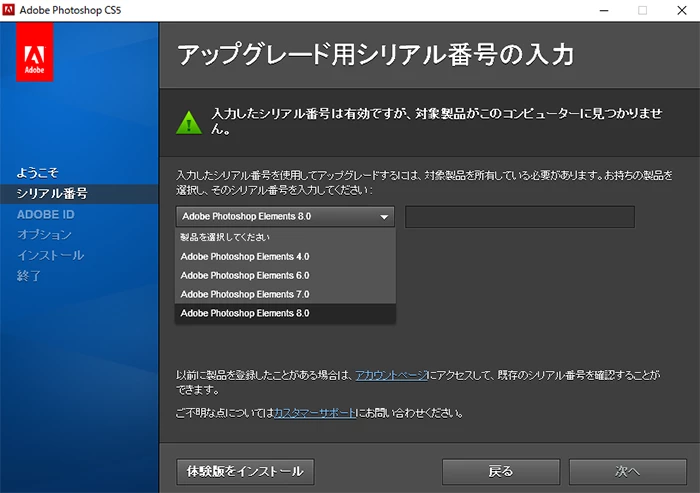Click the アップグレード用シリアル番号の入力 heading
The height and width of the screenshot is (493, 700).
coord(375,55)
